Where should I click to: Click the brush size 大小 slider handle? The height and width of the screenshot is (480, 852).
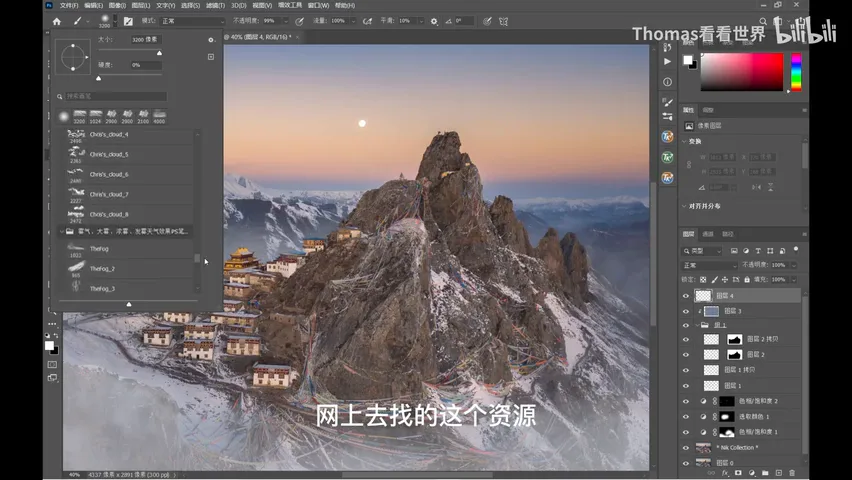(159, 53)
